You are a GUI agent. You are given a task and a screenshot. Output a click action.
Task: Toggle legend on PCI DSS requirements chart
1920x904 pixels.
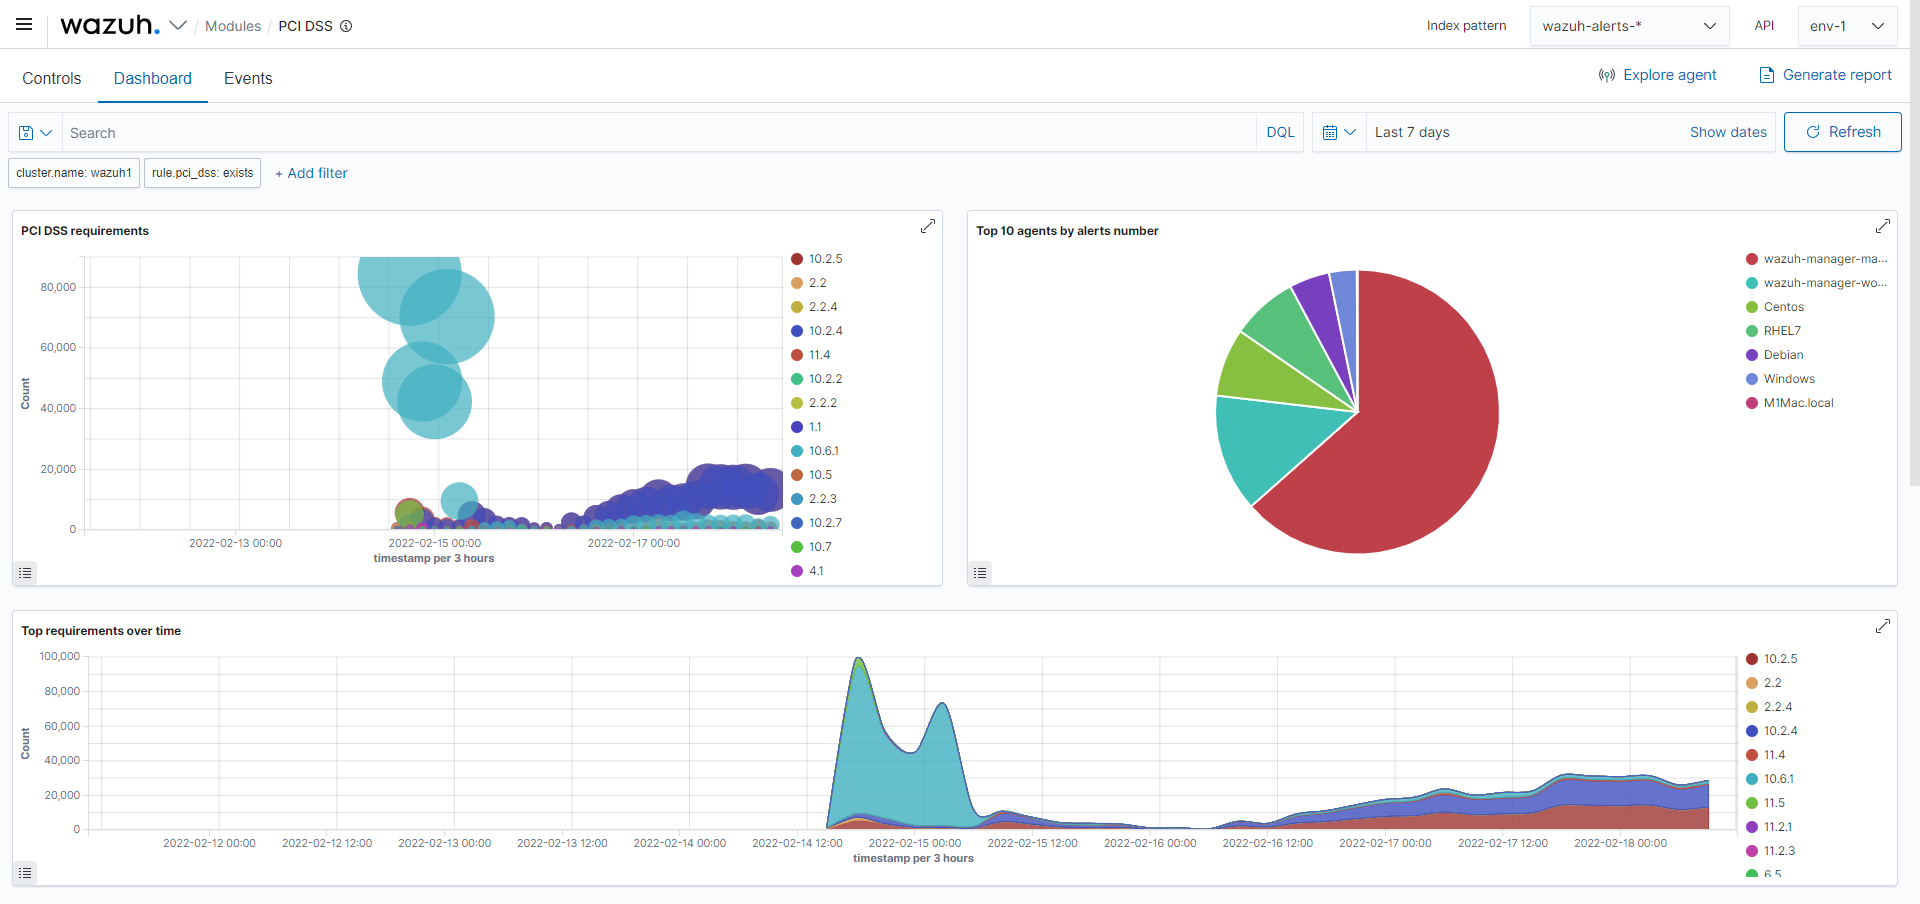[x=26, y=573]
